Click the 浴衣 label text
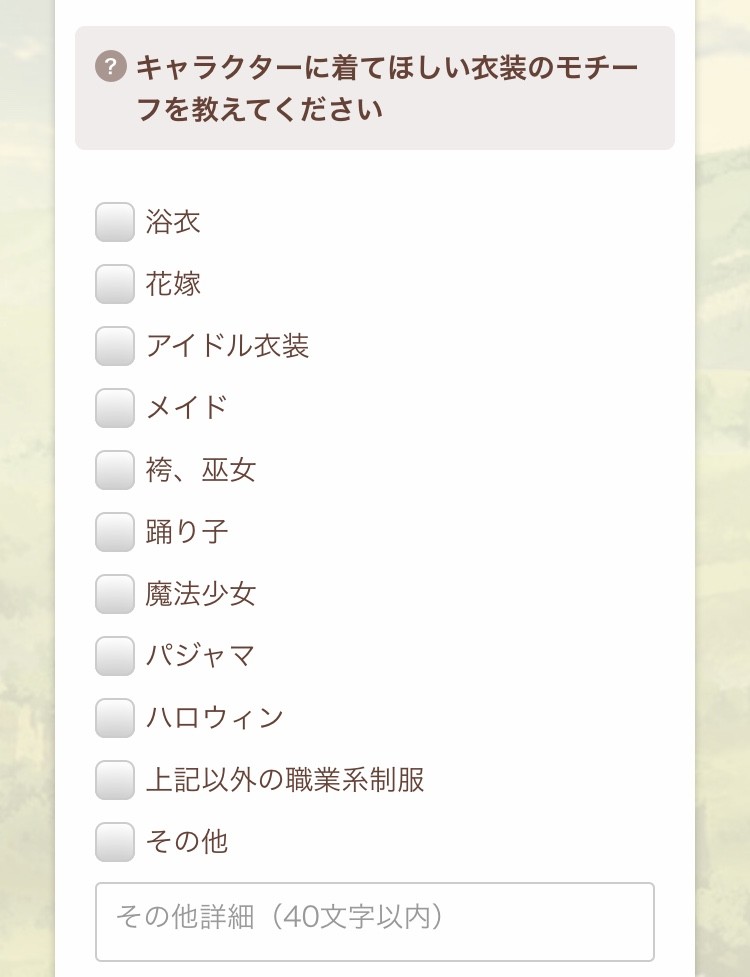 pyautogui.click(x=172, y=222)
